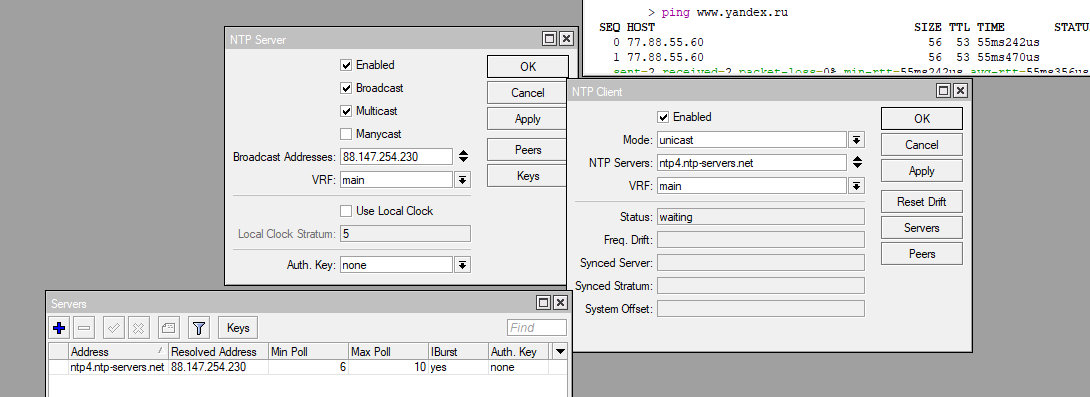Maximize the Servers window

tap(543, 302)
